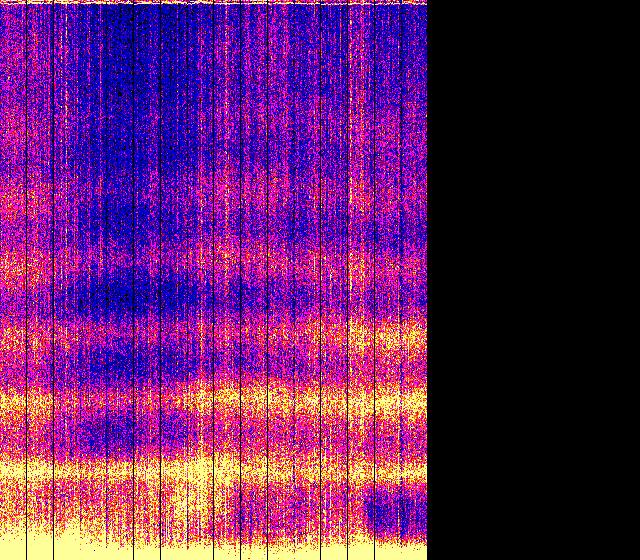Click the top-right corner of the black area
This screenshot has height=560, width=640.
click(x=637, y=2)
